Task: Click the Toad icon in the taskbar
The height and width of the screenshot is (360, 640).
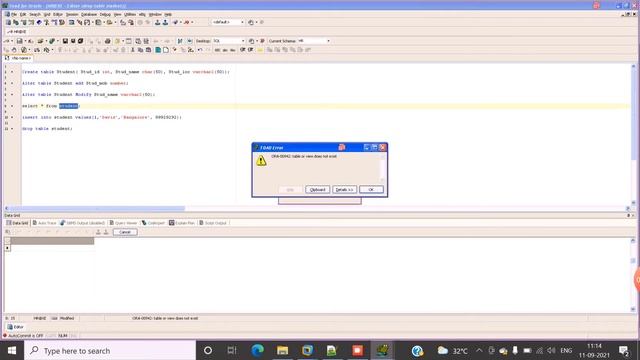Action: point(382,350)
